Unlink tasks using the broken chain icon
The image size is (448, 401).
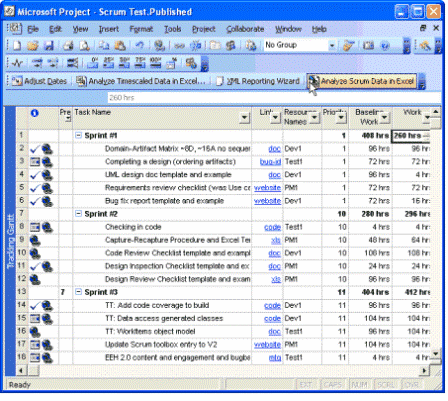tap(195, 46)
